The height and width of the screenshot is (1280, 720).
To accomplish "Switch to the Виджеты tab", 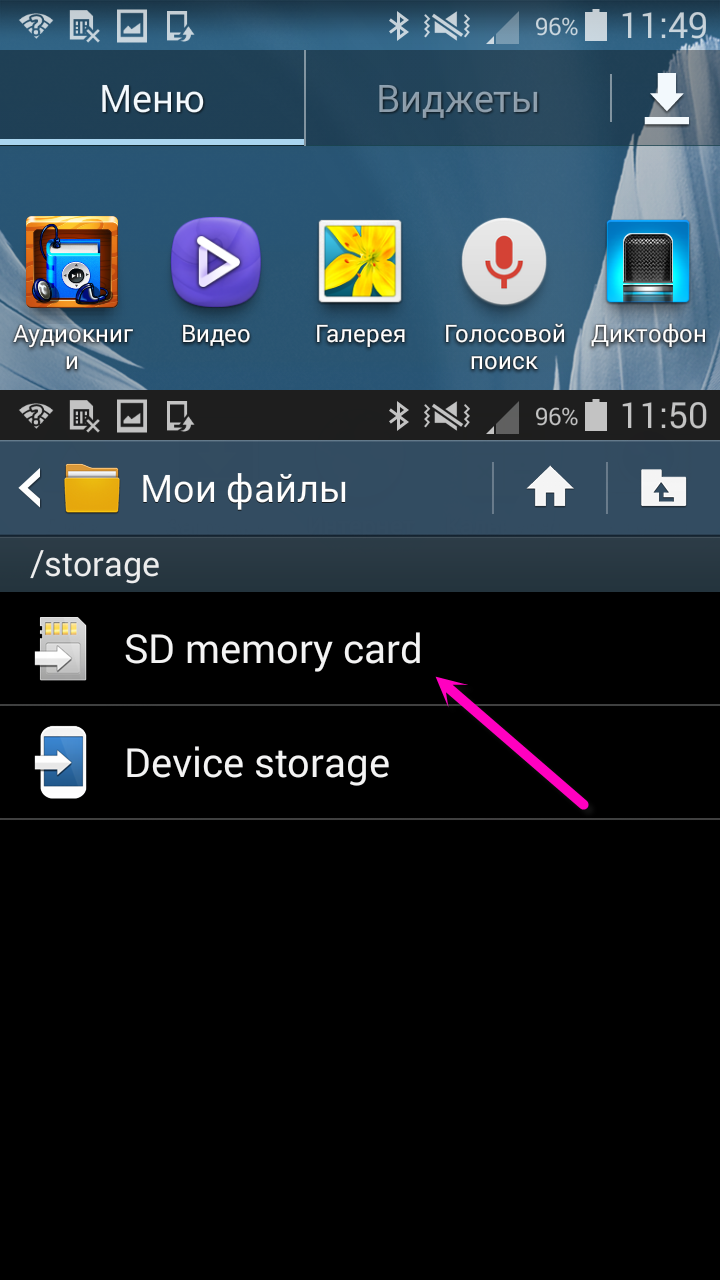I will coord(458,99).
